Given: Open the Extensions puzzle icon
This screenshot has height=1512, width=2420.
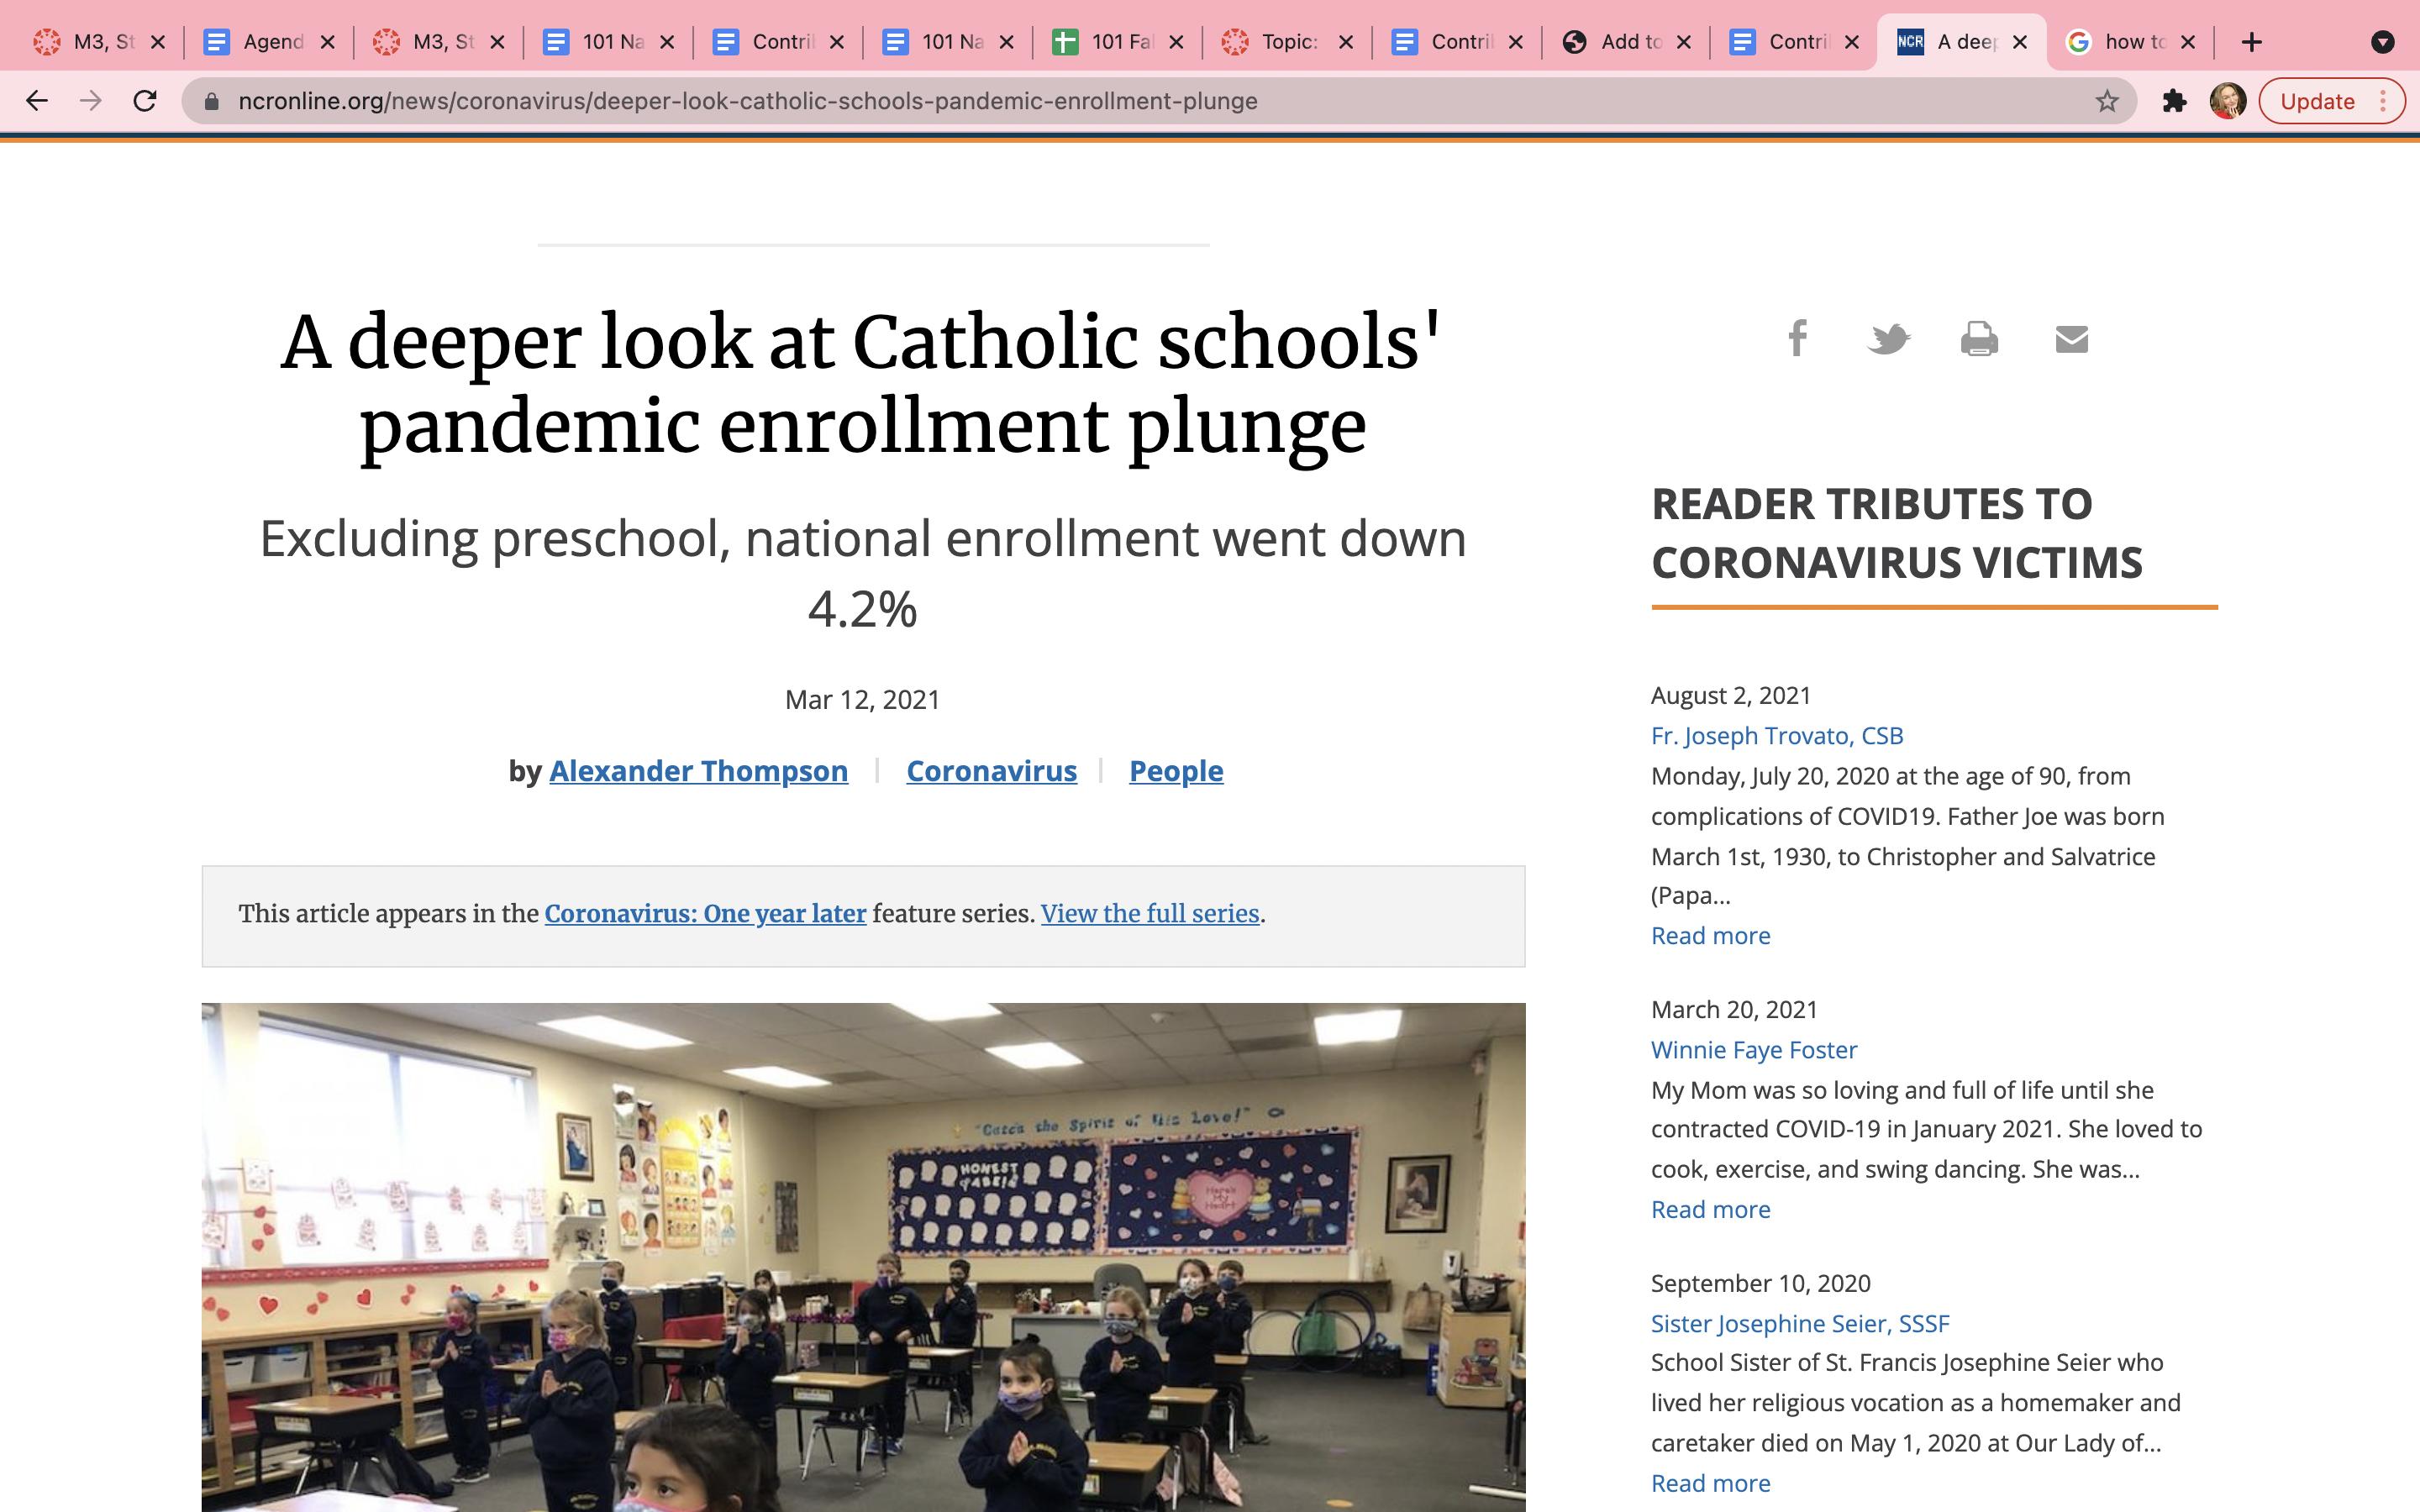Looking at the screenshot, I should click(2174, 101).
